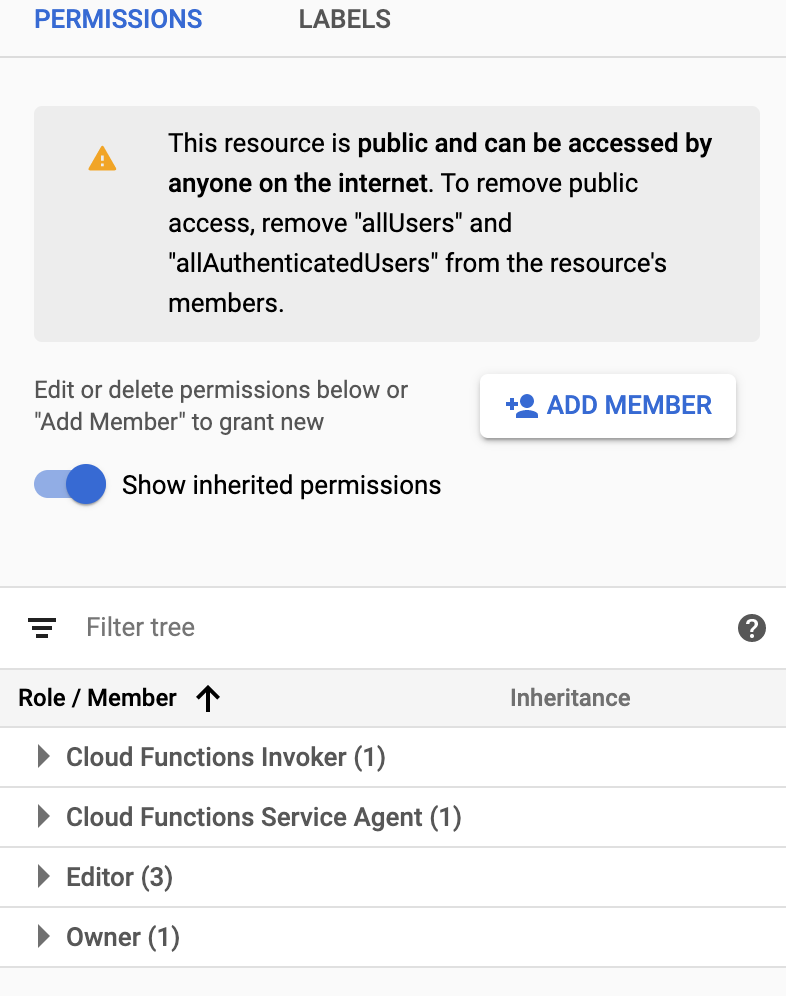Expand the Editor role arrow
Viewport: 786px width, 996px height.
click(43, 877)
